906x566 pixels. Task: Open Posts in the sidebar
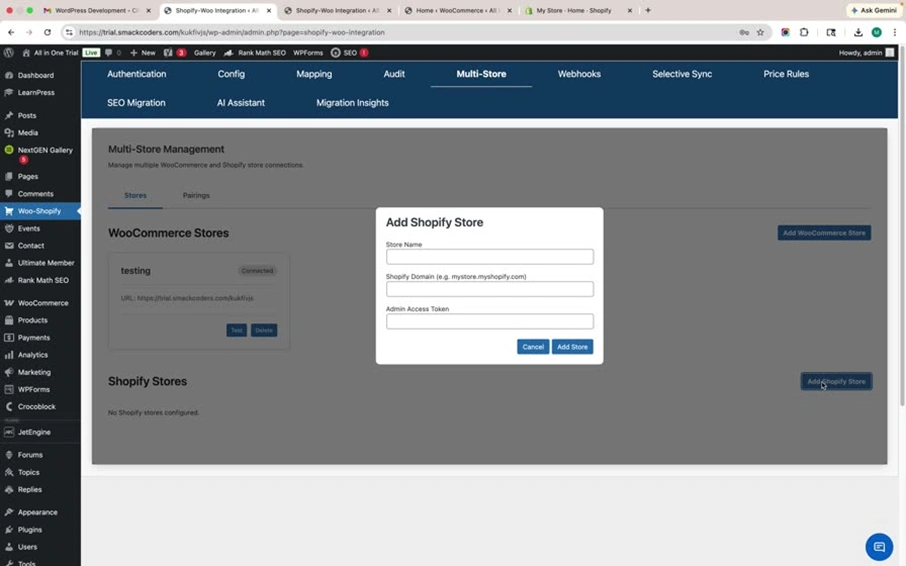click(27, 116)
